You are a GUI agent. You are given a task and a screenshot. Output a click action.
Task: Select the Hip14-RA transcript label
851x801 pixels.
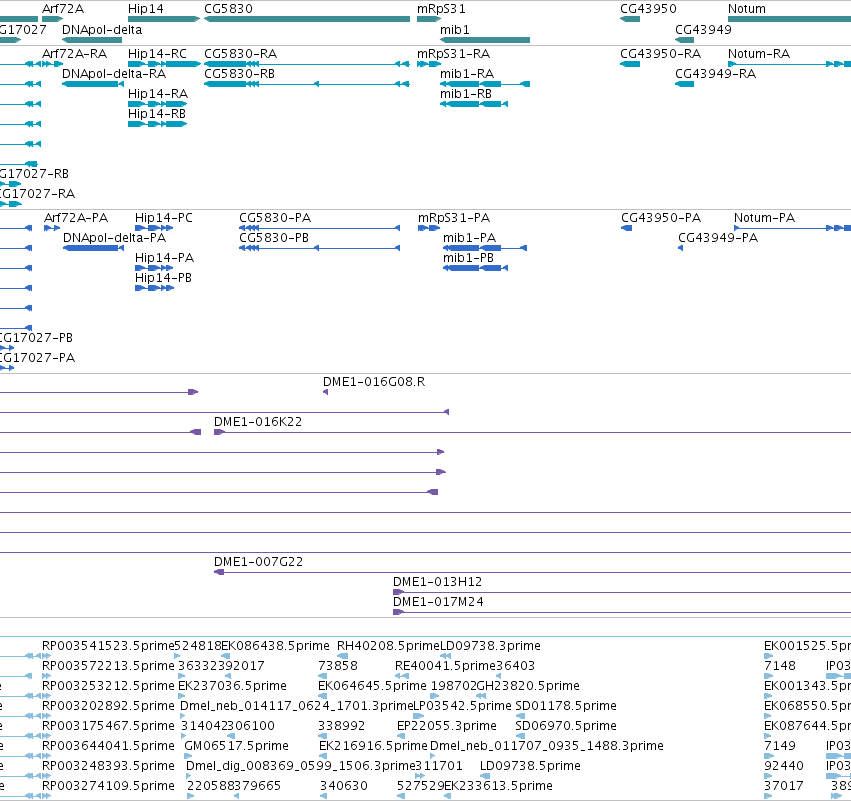click(x=158, y=94)
